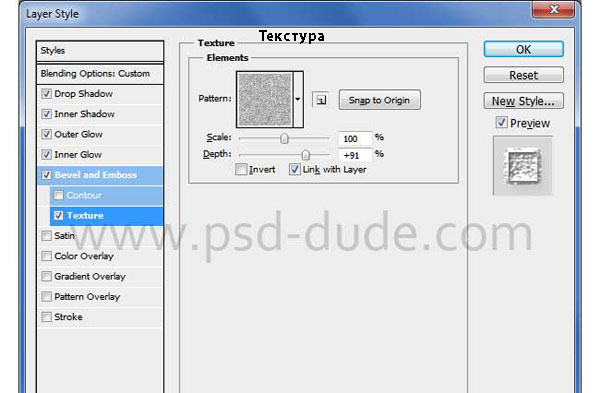Close the Layer Style dialog

point(553,9)
